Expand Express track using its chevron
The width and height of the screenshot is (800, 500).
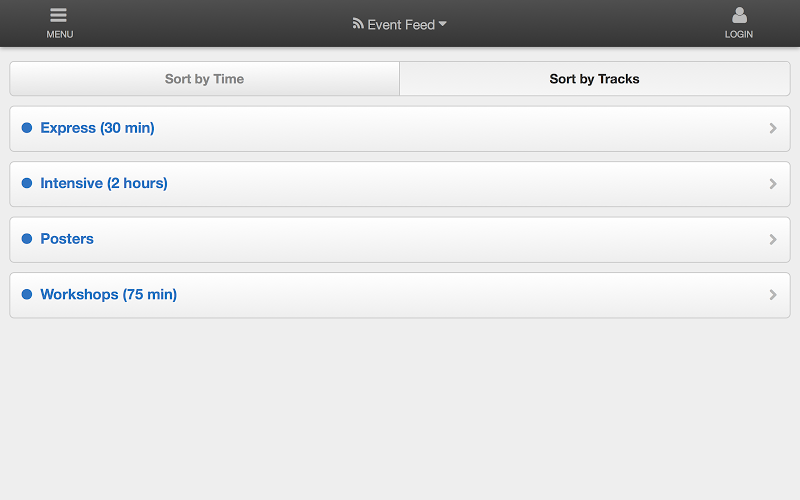click(773, 128)
